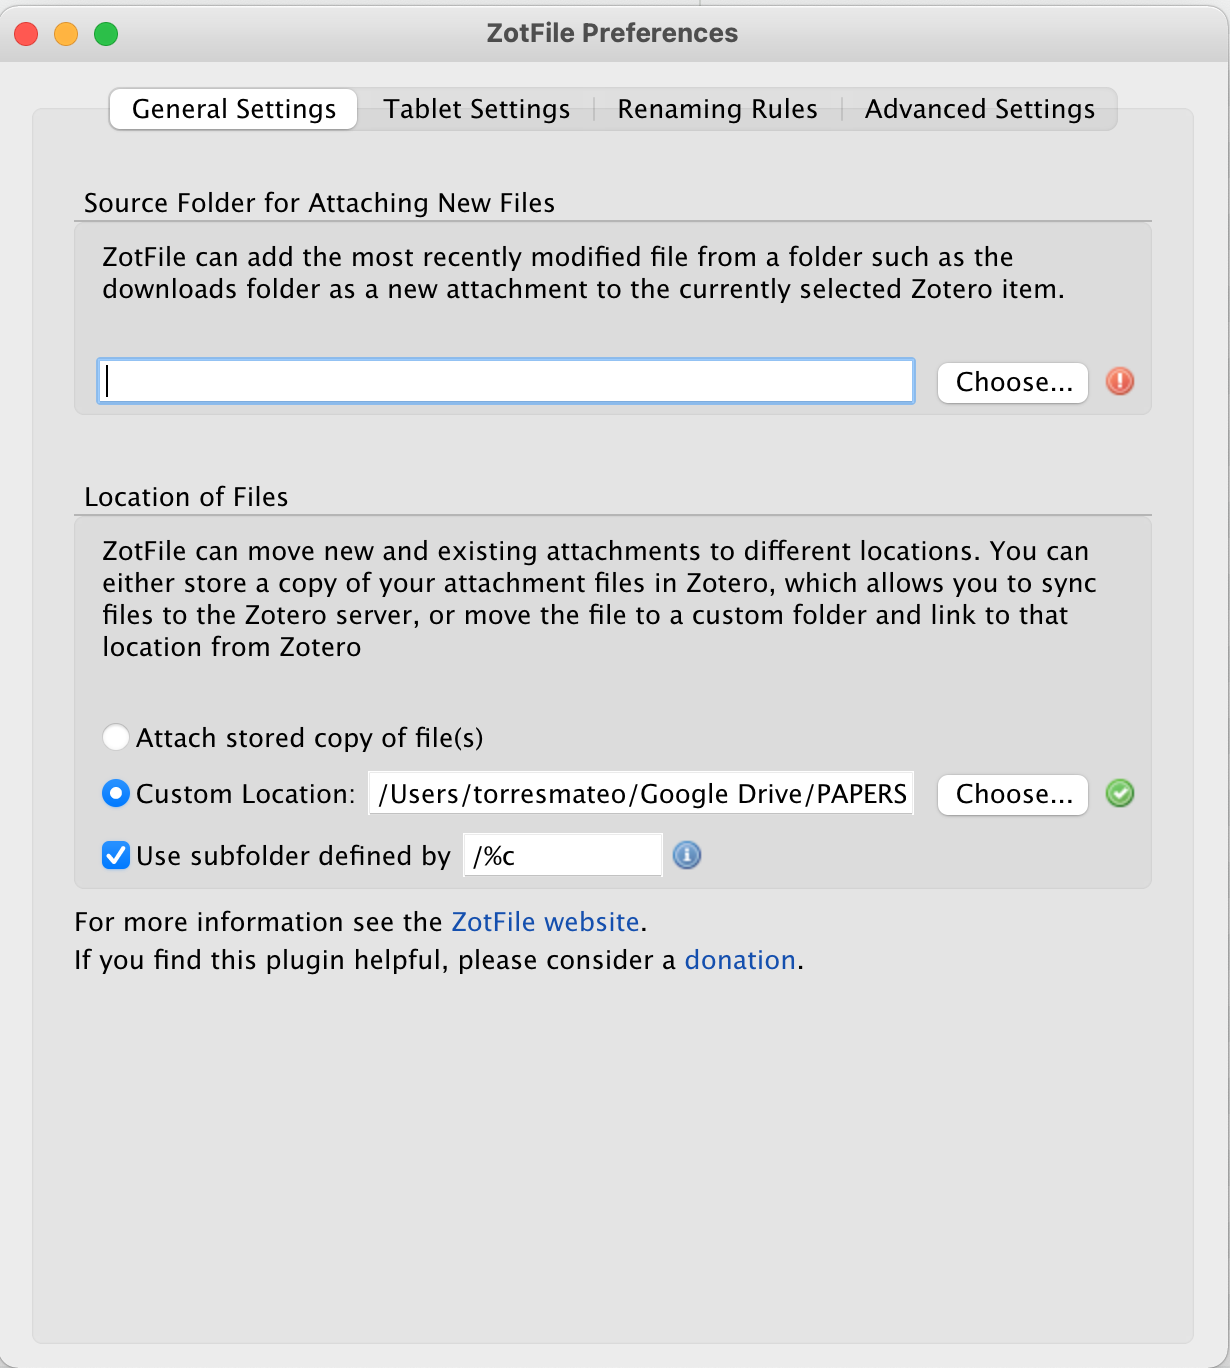This screenshot has width=1230, height=1368.
Task: Click the red error icon beside the source folder field
Action: (x=1119, y=381)
